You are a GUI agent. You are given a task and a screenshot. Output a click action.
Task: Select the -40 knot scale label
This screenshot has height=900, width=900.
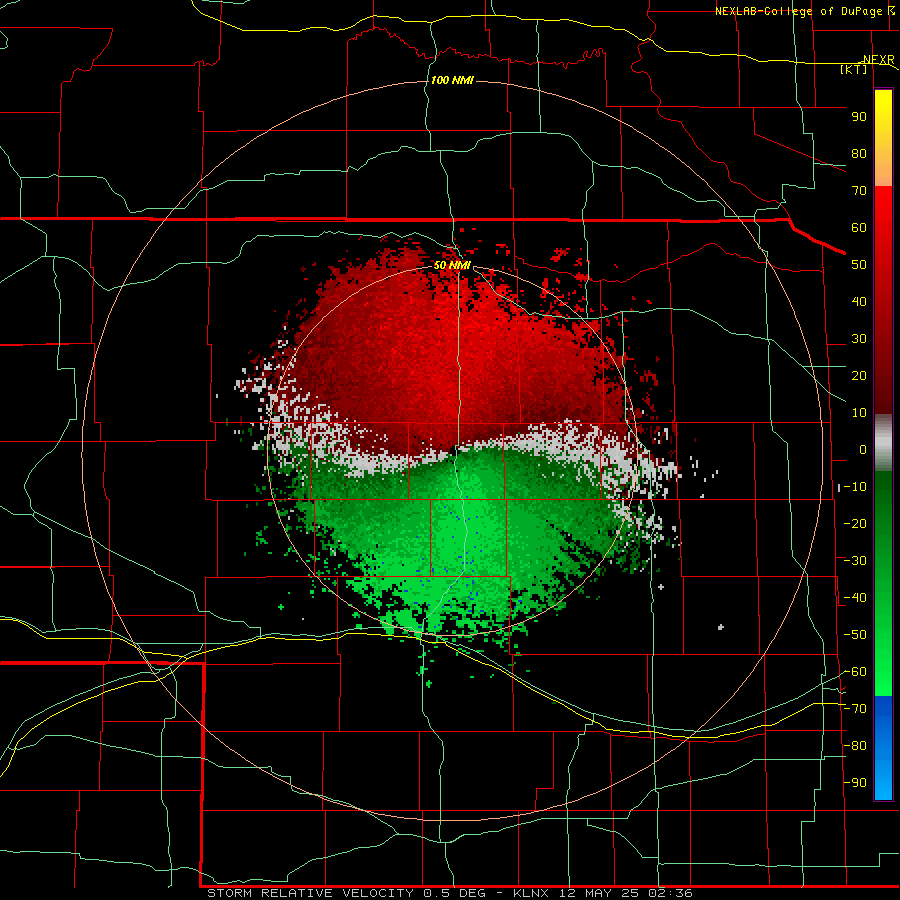coord(855,598)
